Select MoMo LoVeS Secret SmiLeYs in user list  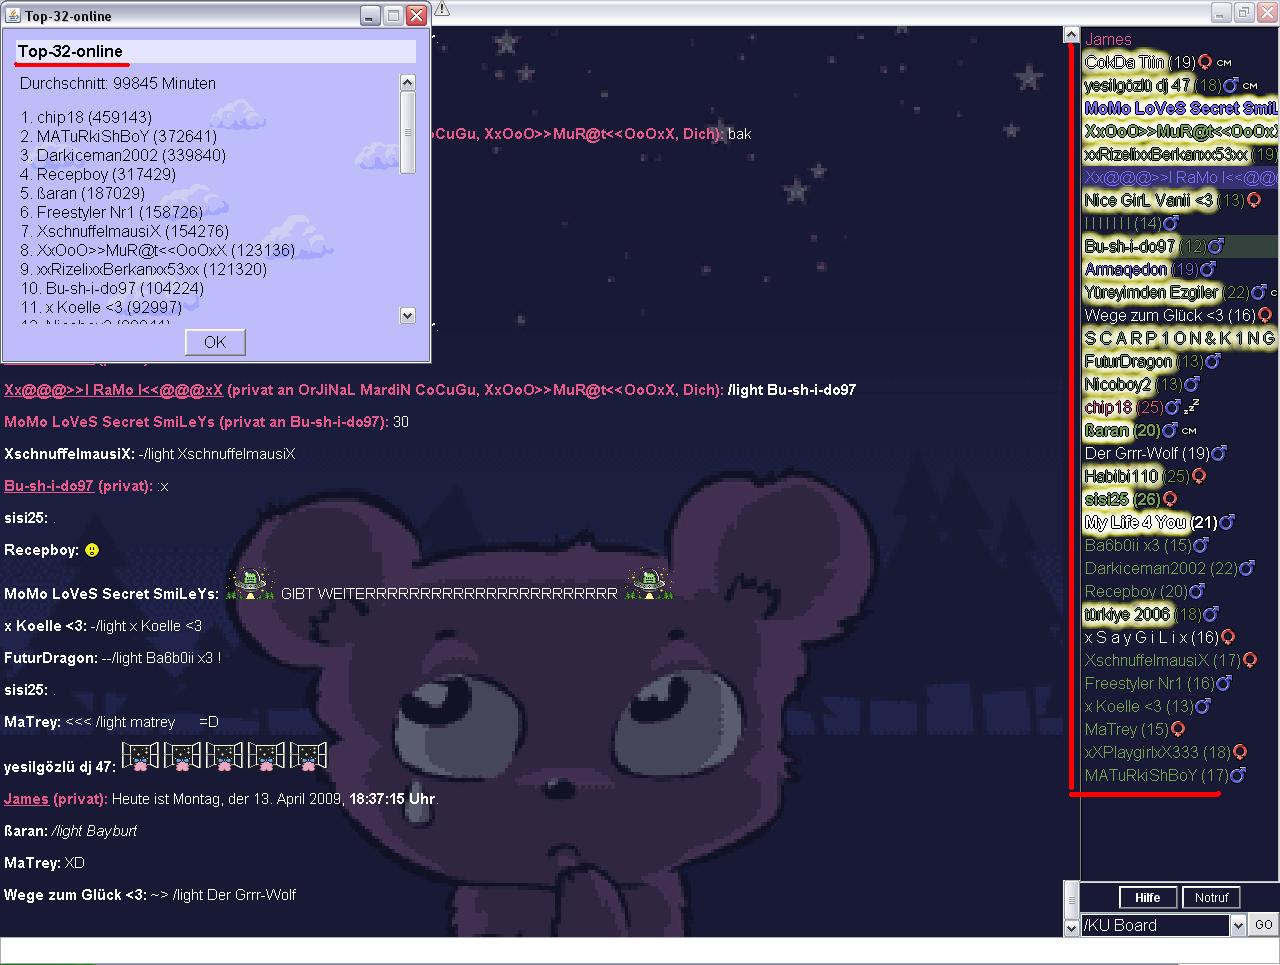pyautogui.click(x=1181, y=108)
